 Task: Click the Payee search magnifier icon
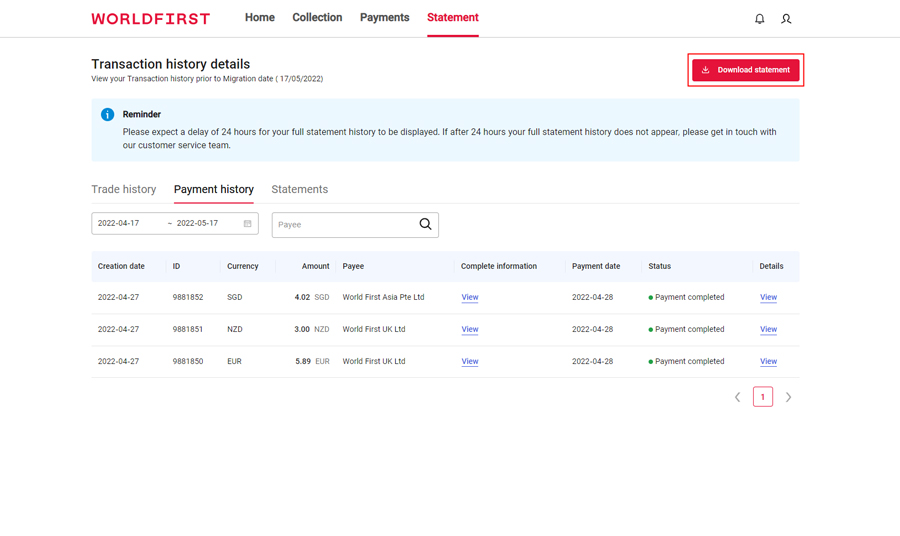pyautogui.click(x=425, y=224)
